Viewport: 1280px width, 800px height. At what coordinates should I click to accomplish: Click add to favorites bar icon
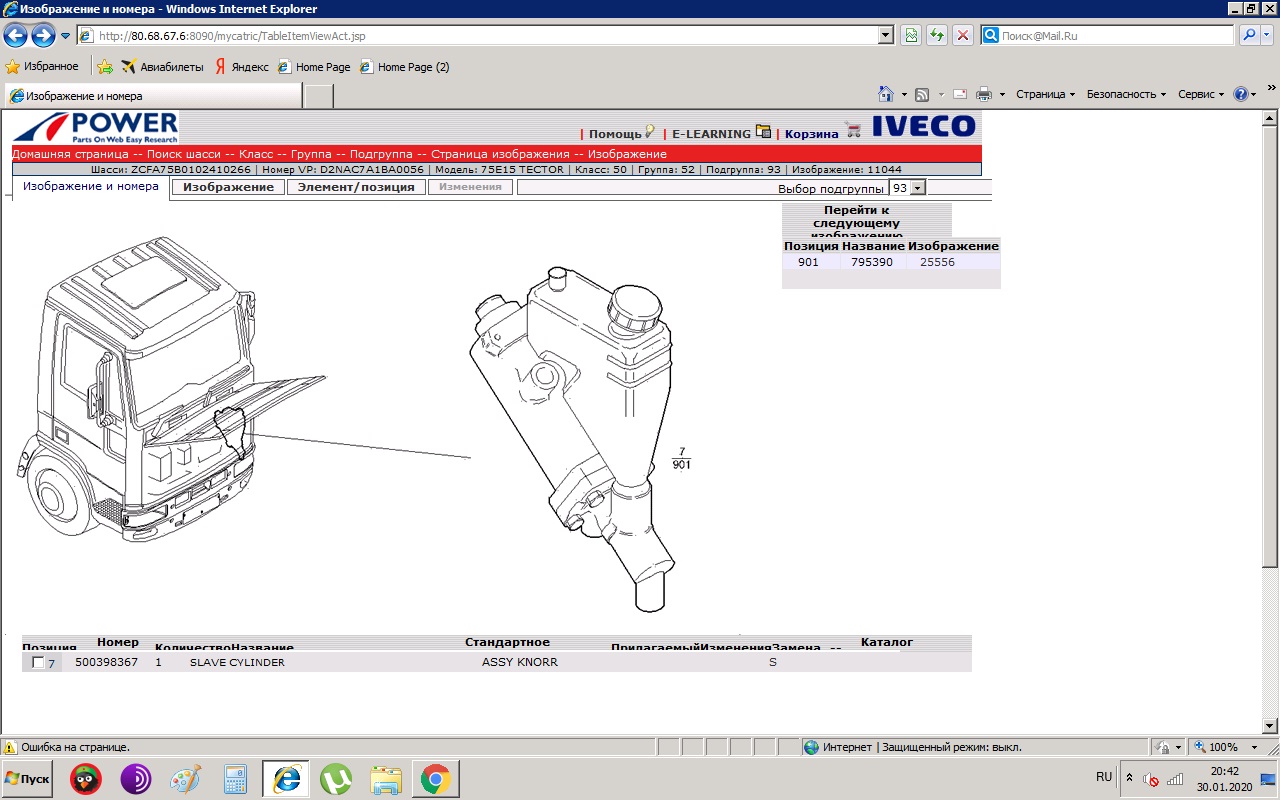(105, 67)
